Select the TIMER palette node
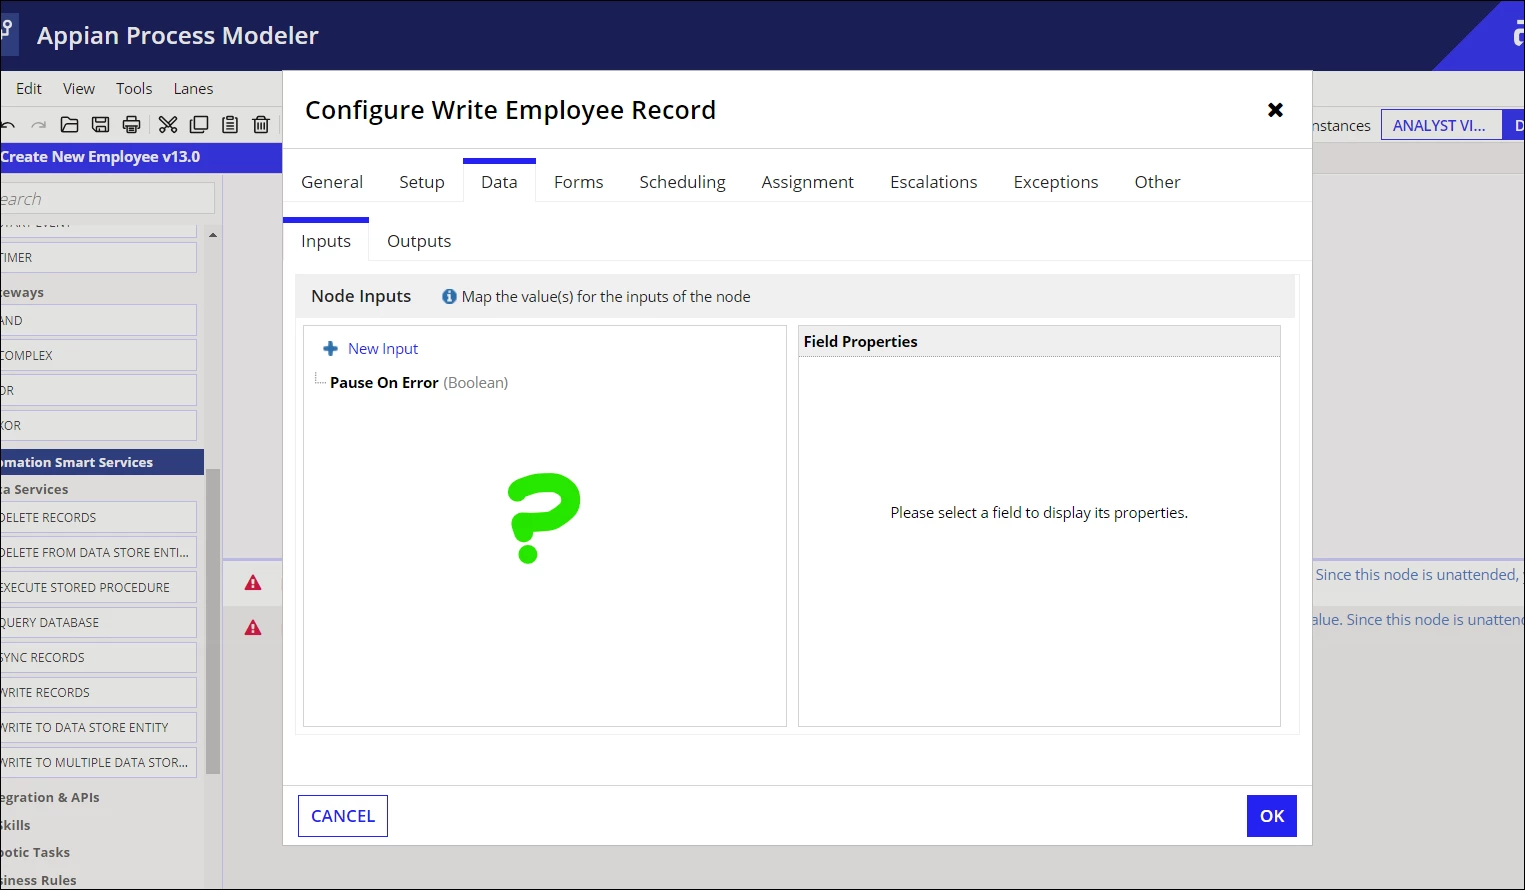The height and width of the screenshot is (890, 1525). [x=98, y=257]
